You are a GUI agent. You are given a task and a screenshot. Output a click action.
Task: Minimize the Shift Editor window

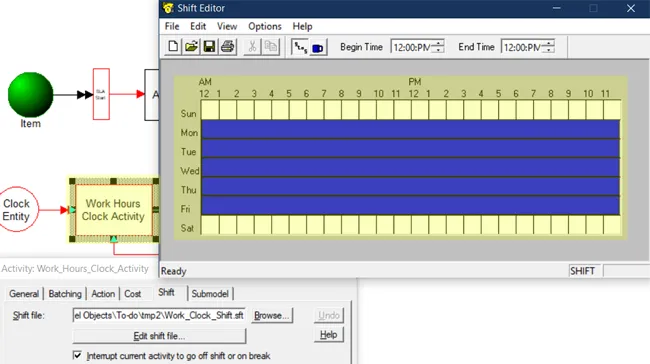(557, 8)
